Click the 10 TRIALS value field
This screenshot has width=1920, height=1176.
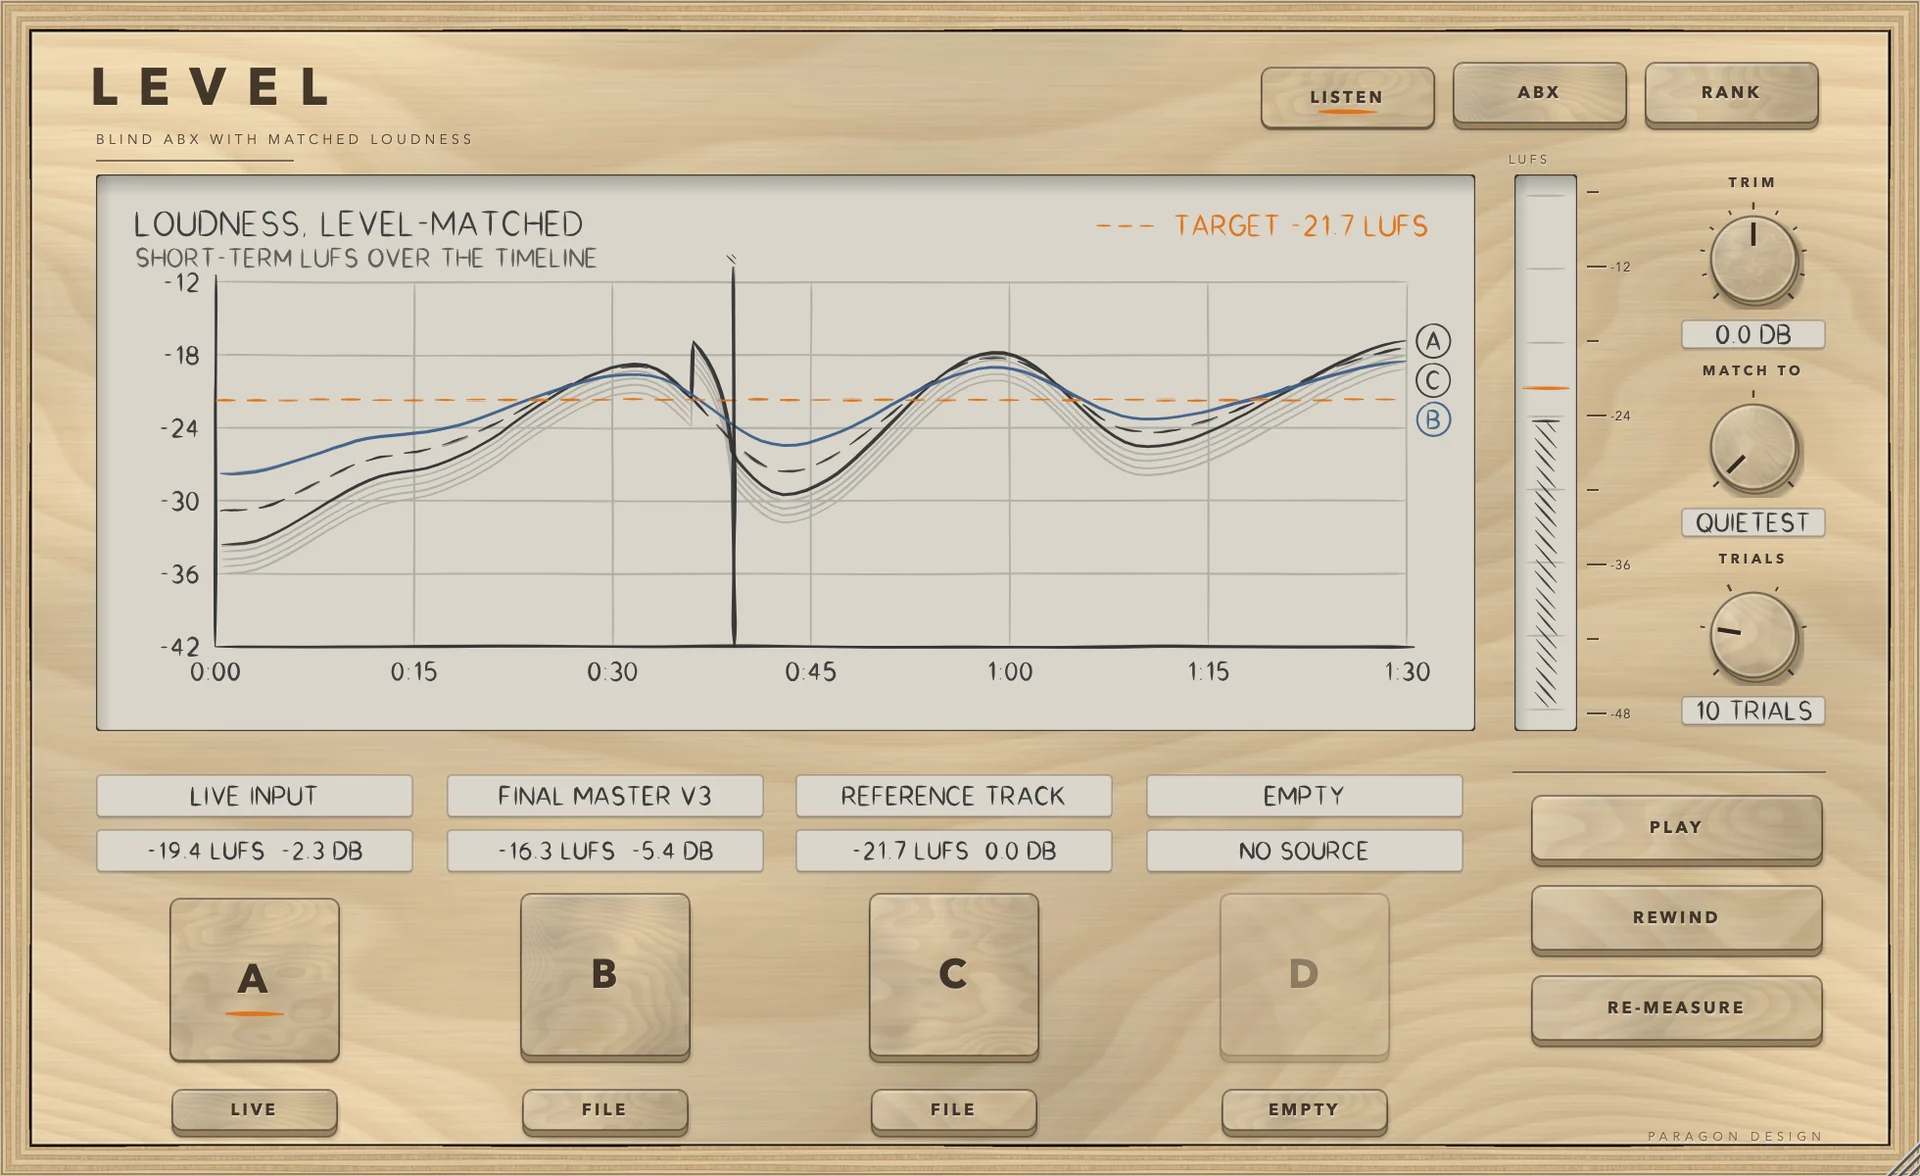click(1753, 710)
